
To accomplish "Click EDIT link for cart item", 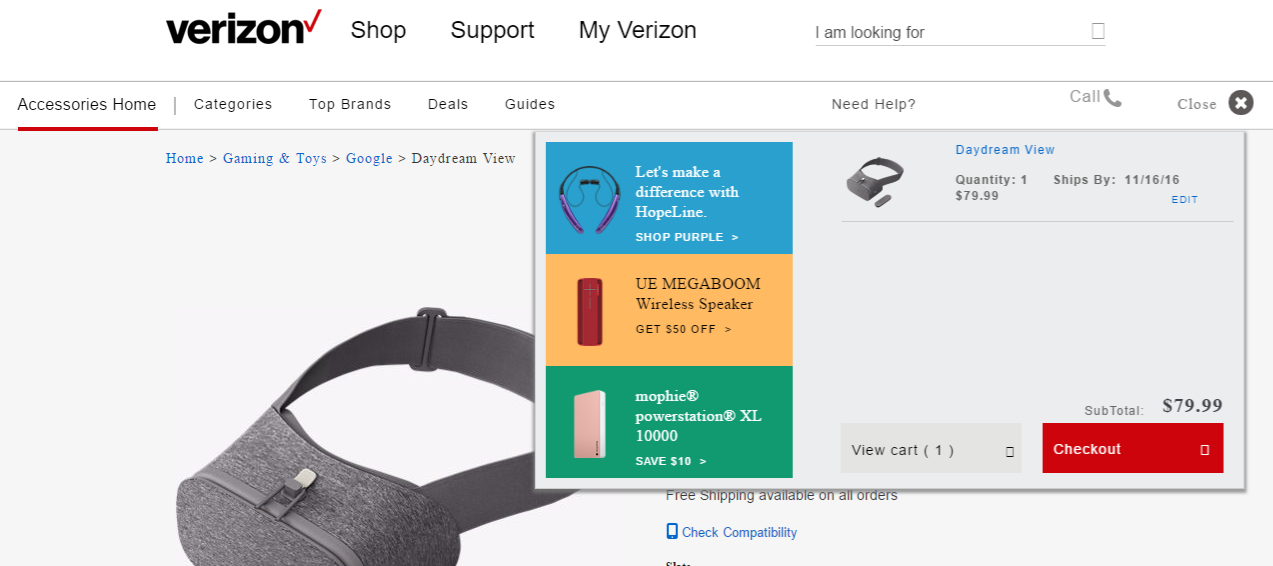I will pyautogui.click(x=1184, y=200).
